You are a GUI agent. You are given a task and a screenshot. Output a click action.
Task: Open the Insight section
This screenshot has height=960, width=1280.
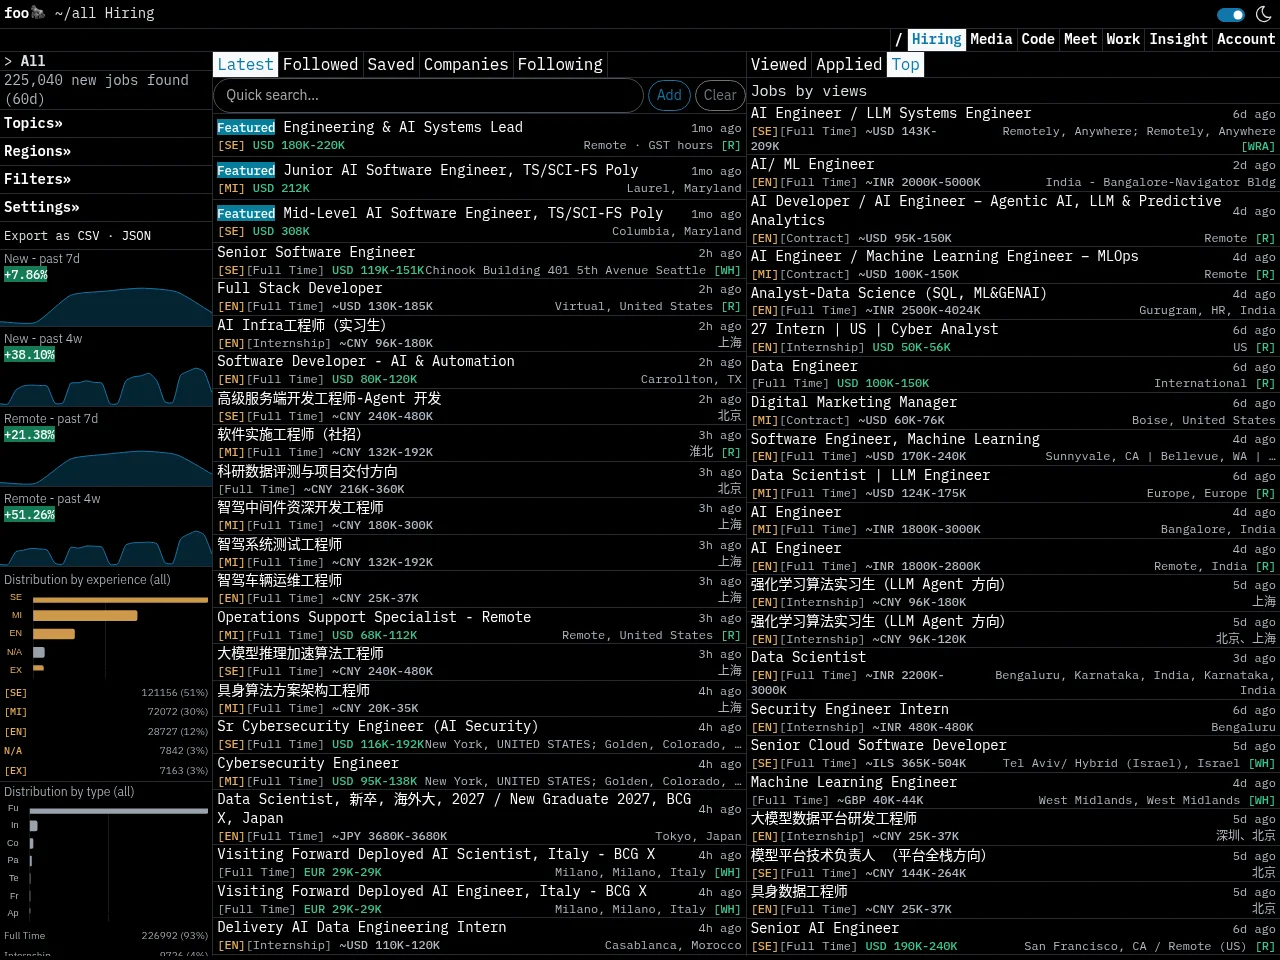[x=1178, y=39]
